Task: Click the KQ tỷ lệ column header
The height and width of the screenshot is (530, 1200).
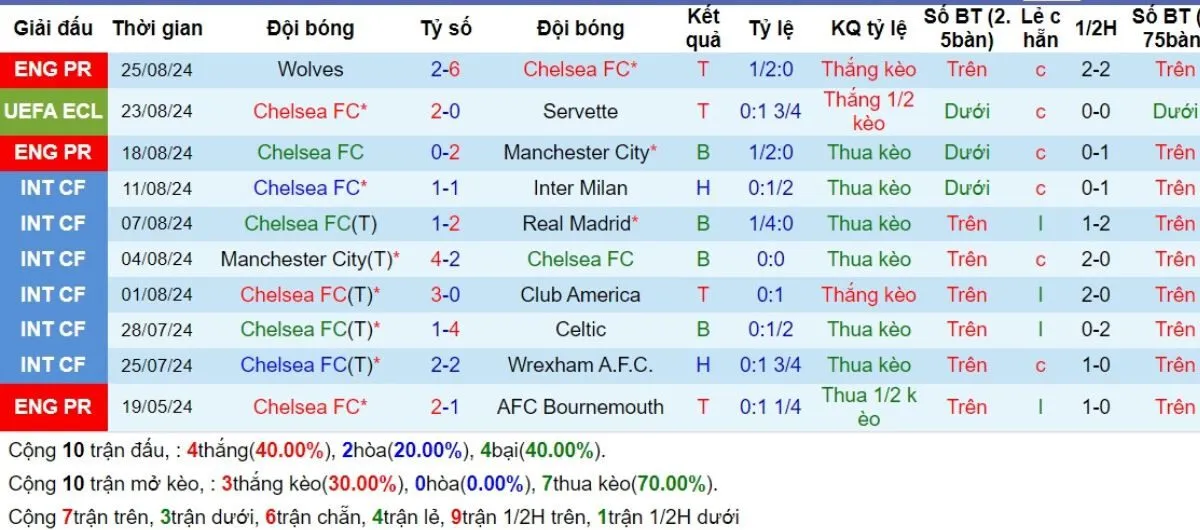Action: 869,28
